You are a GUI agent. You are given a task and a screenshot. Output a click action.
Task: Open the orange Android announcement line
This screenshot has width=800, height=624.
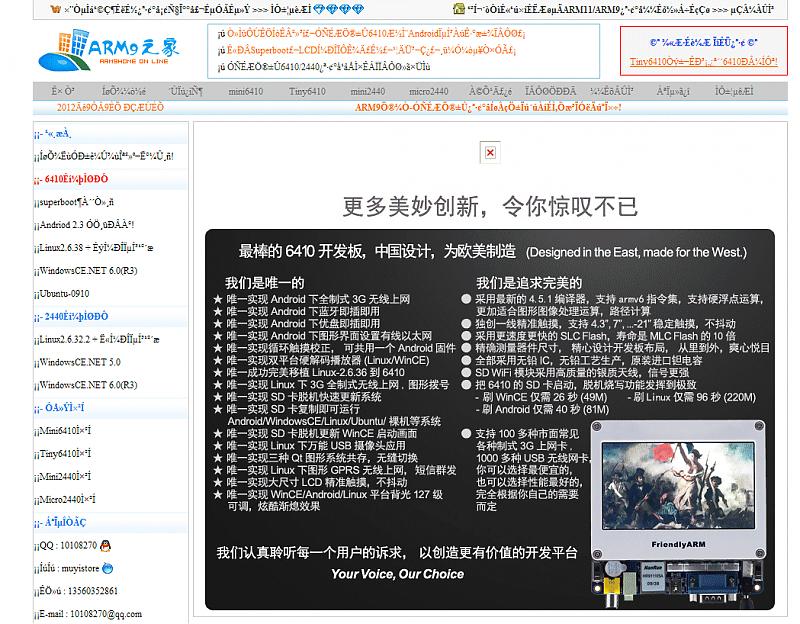376,34
